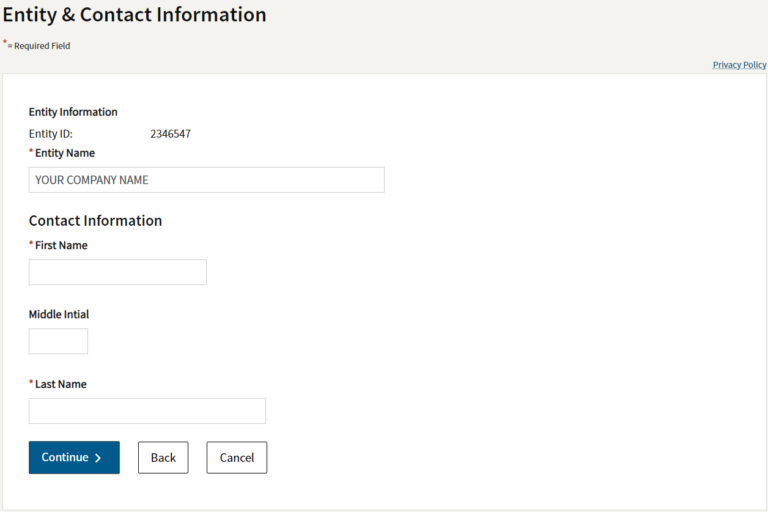Click the First Name field label
The image size is (768, 512).
61,245
